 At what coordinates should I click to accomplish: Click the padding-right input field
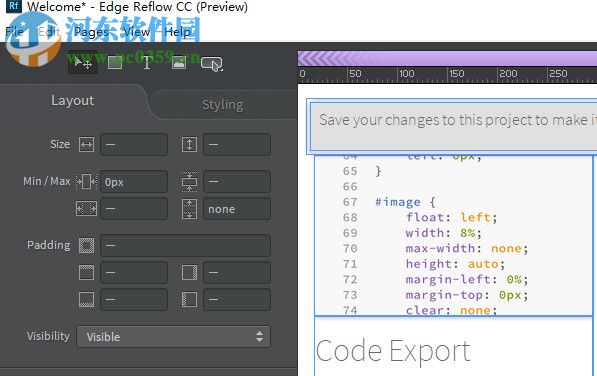(237, 272)
